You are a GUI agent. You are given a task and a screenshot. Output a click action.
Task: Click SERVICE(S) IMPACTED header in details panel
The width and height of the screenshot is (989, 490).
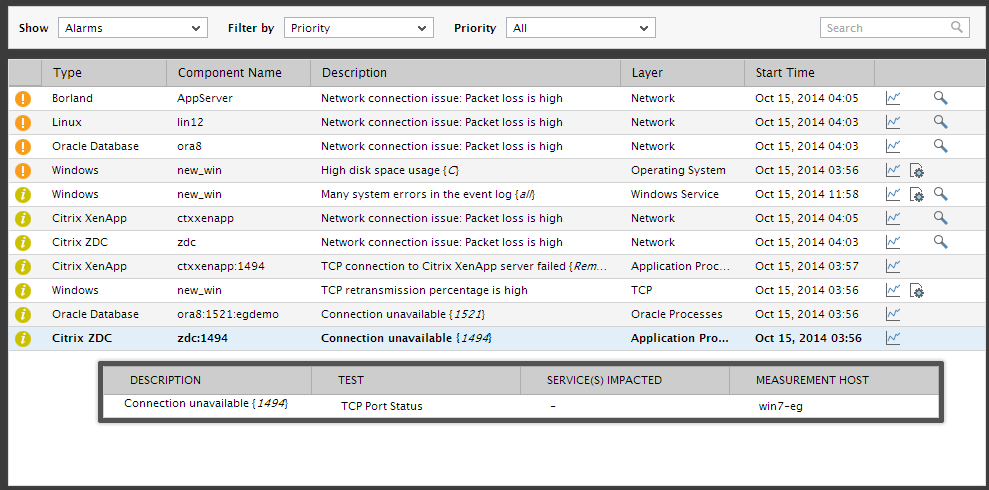pos(604,380)
